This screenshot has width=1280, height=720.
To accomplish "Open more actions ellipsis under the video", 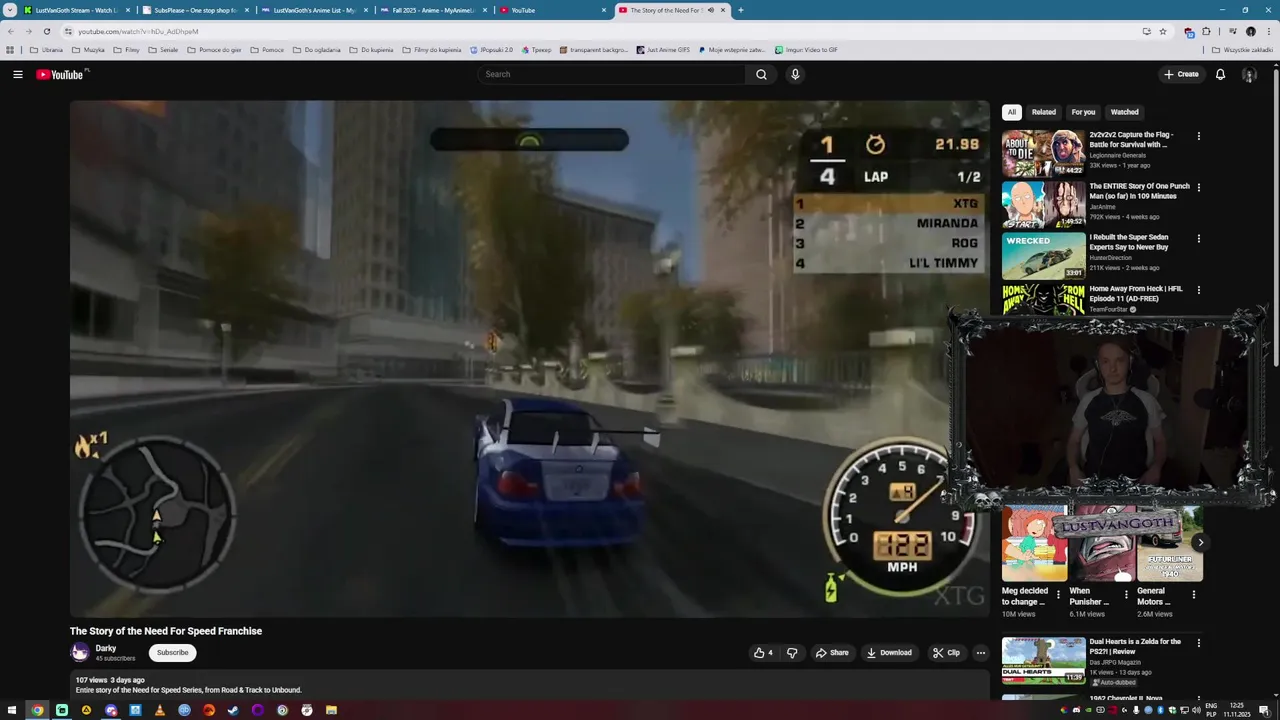I will point(981,653).
